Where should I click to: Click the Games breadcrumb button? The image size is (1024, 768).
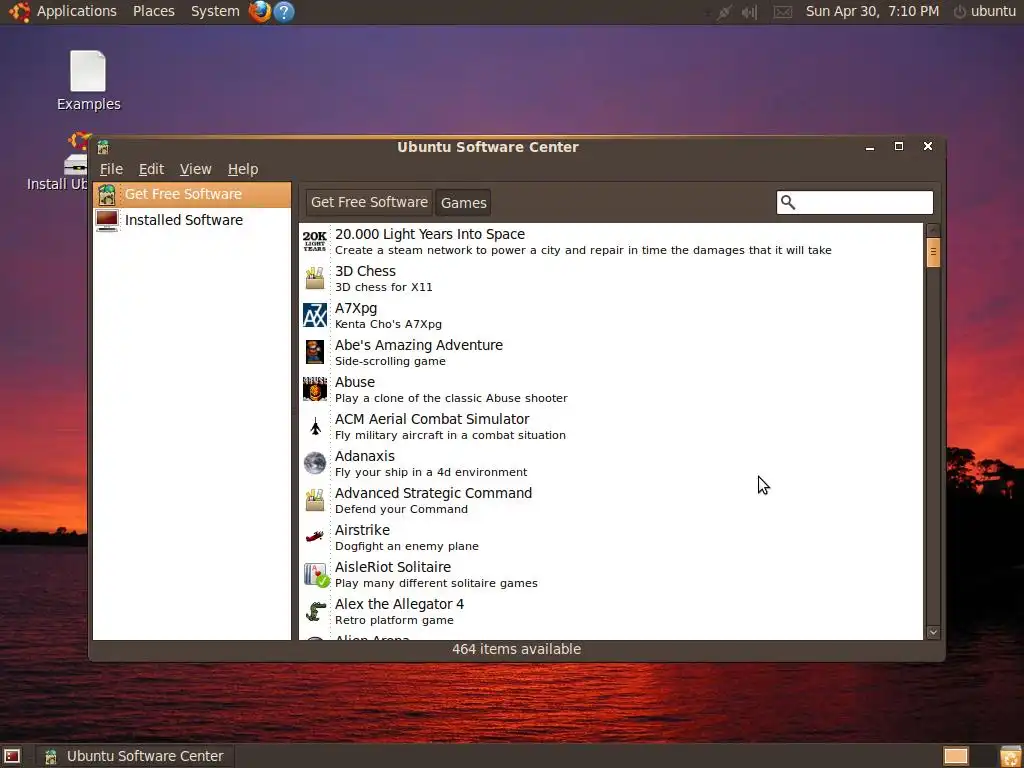(464, 202)
